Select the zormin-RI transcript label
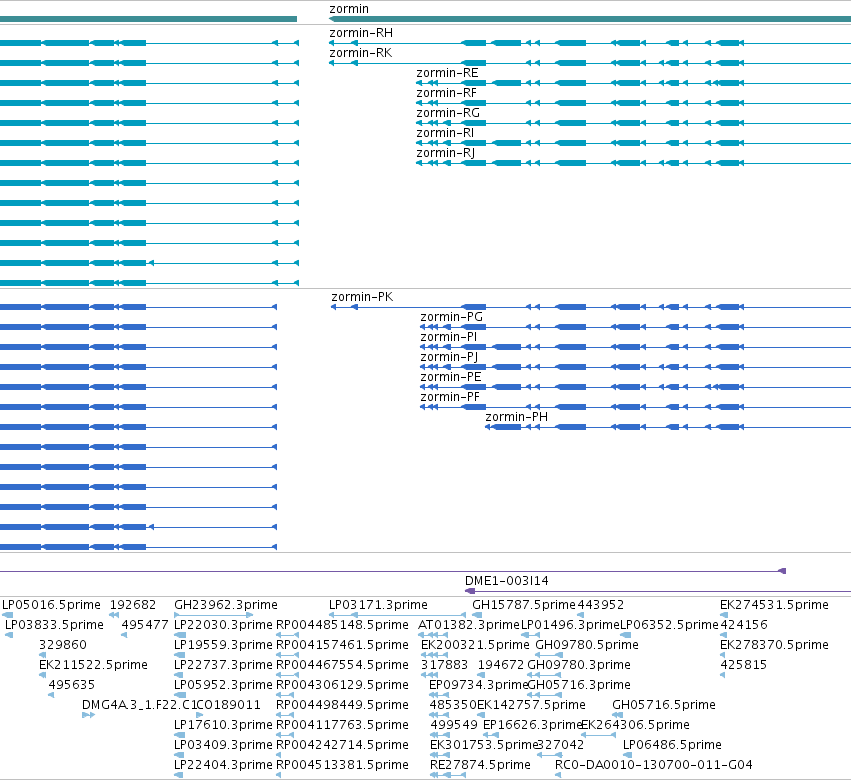The height and width of the screenshot is (780, 851). pos(445,133)
